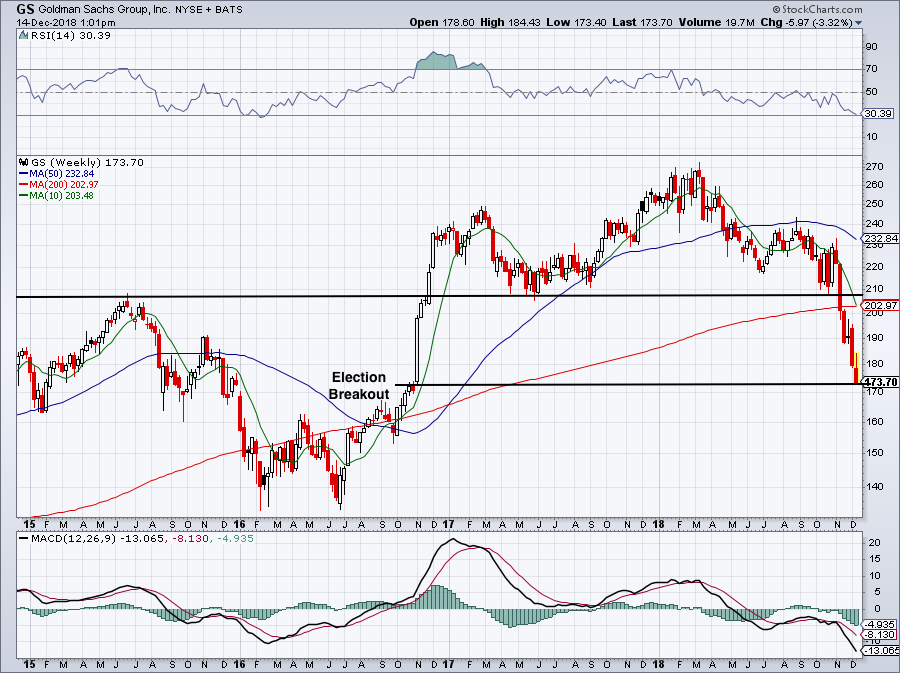Image resolution: width=900 pixels, height=673 pixels.
Task: Click the MA(200) red legend line marker
Action: coord(24,184)
